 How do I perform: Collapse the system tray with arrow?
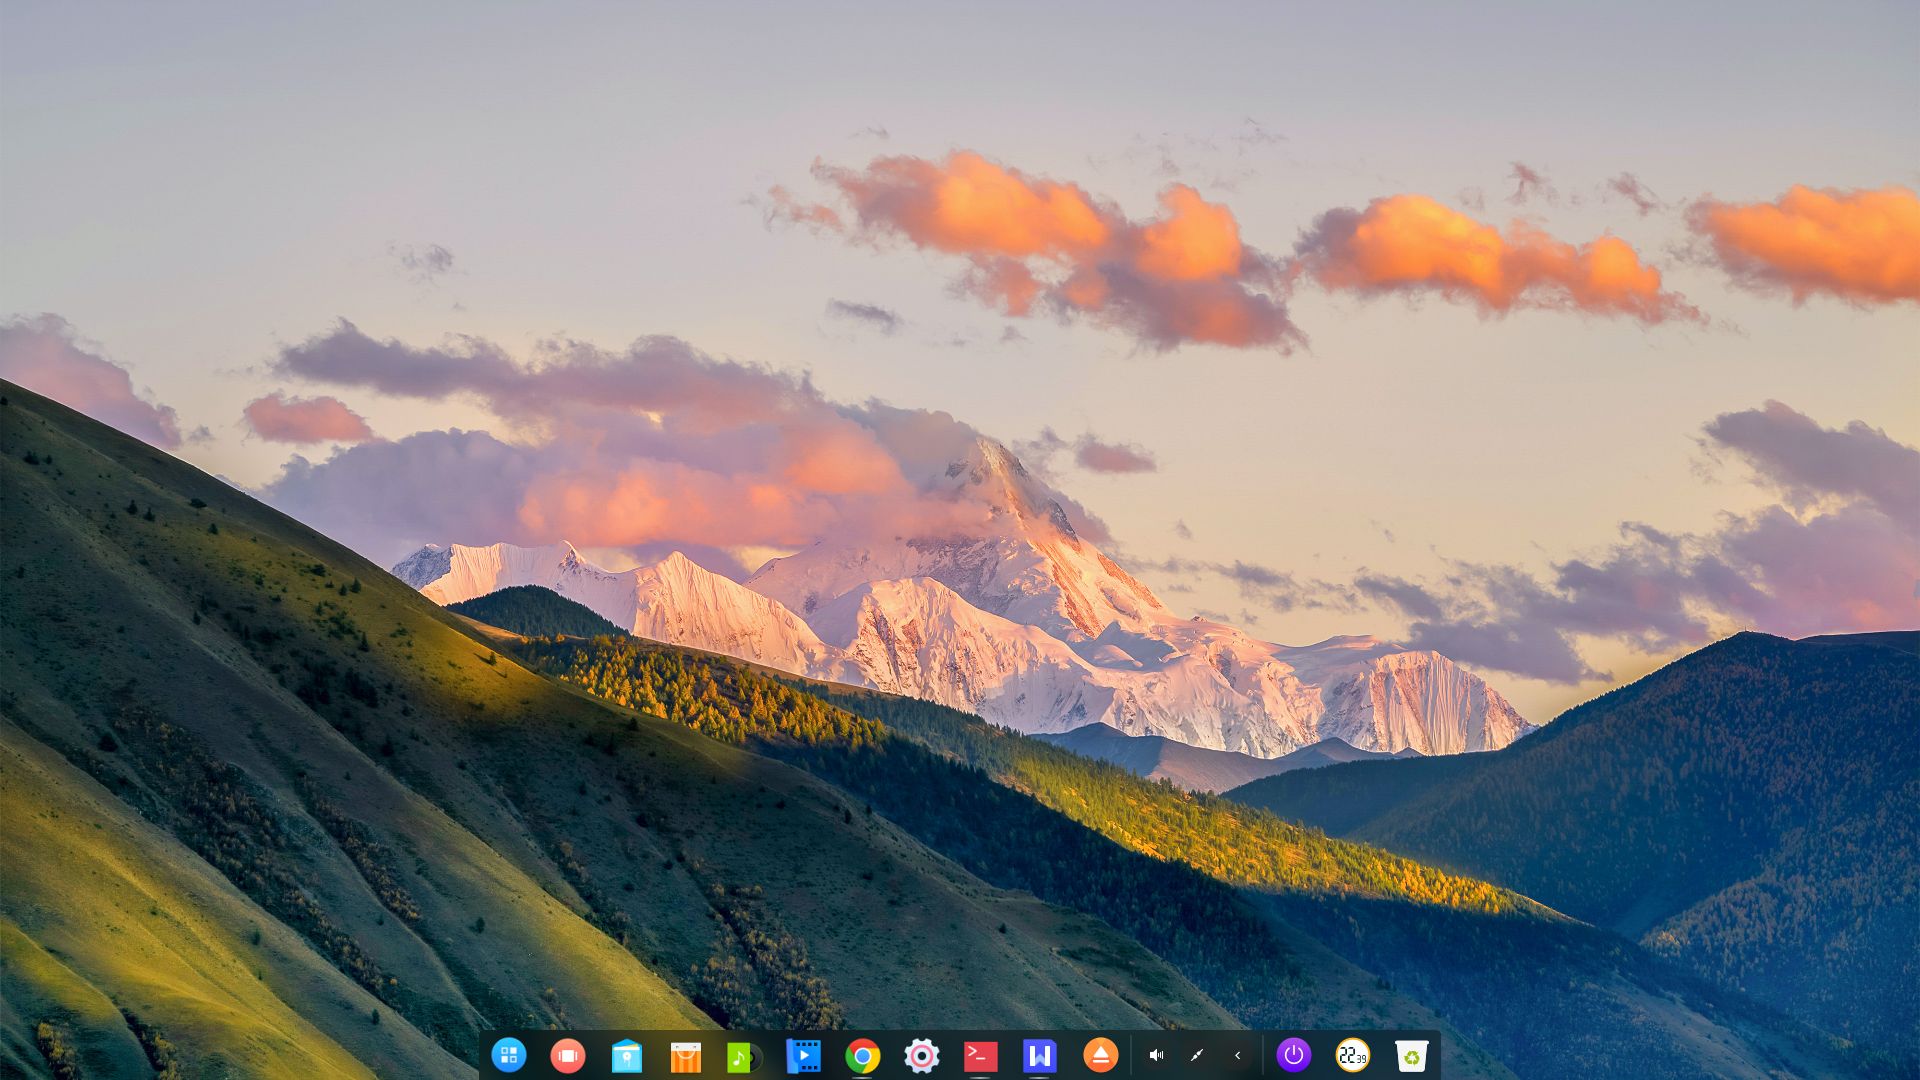pos(1237,1056)
